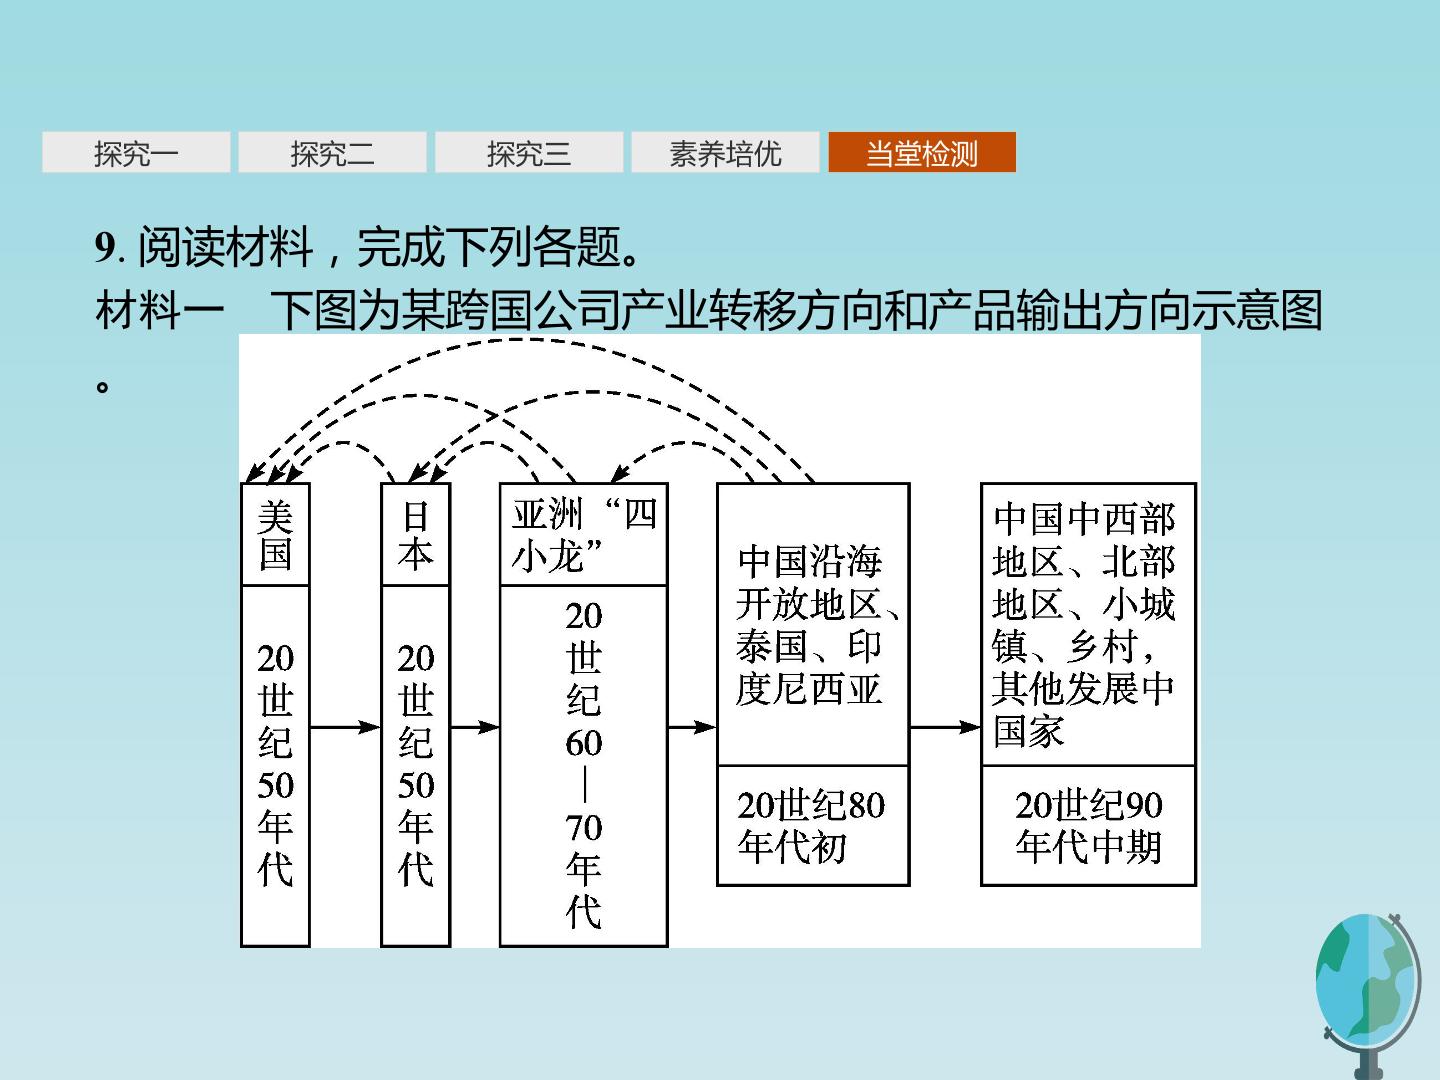Click the 20世纪50年代 label under 日本
1440x1080 pixels.
[x=415, y=766]
